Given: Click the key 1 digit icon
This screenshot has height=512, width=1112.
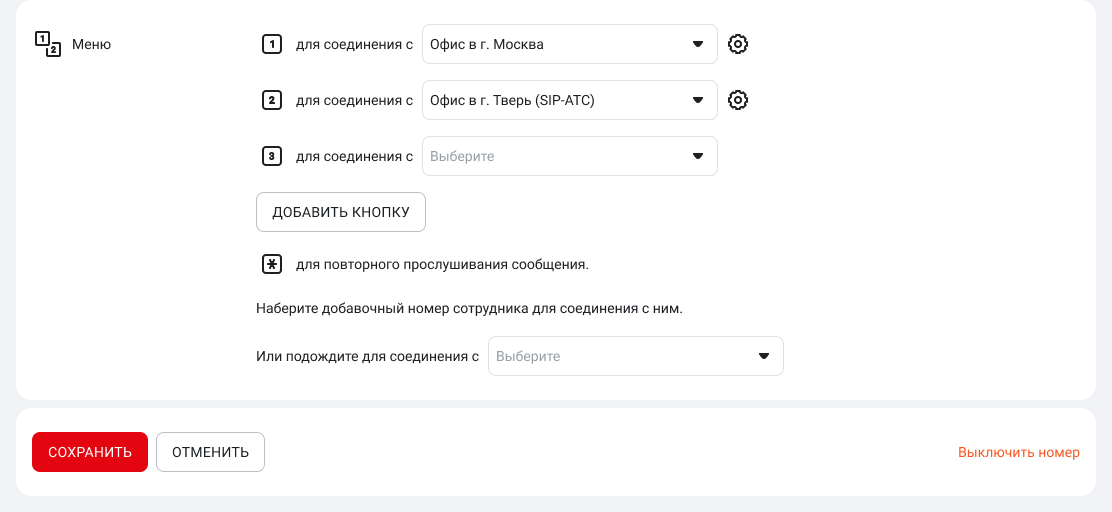Looking at the screenshot, I should point(271,44).
